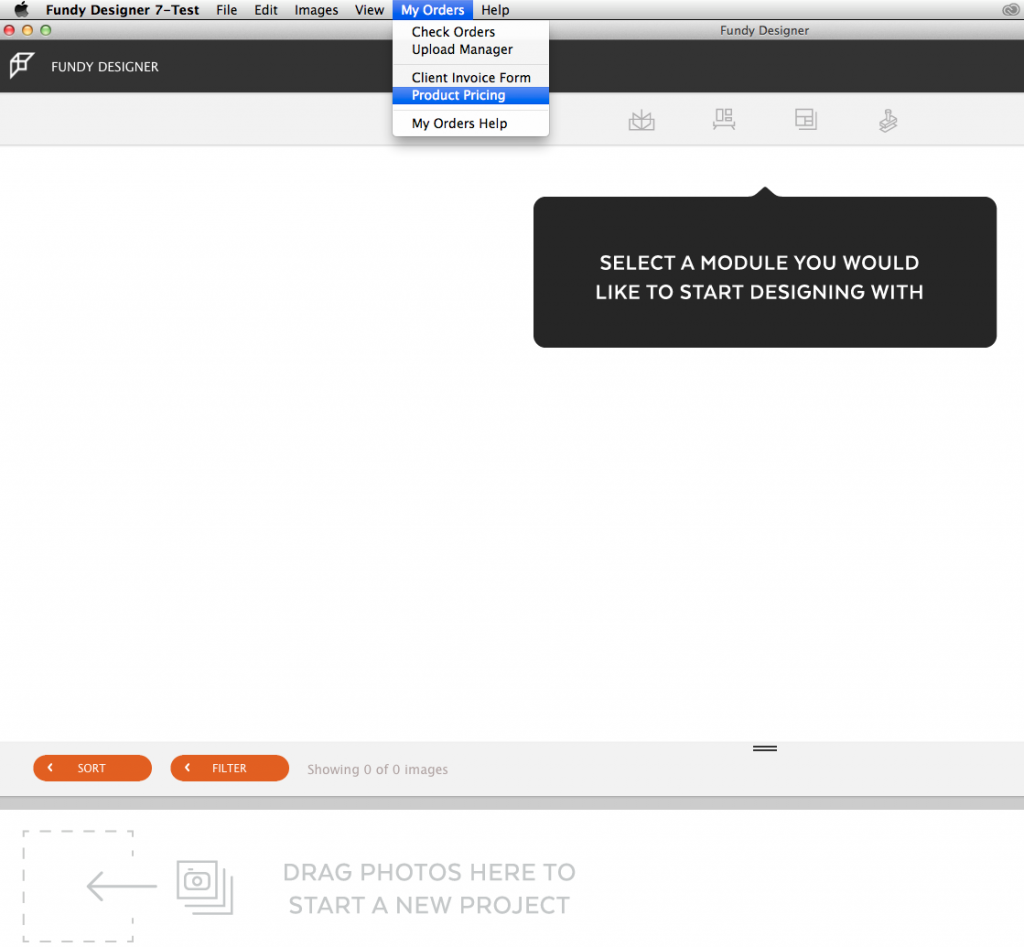Click the Creative Cloud menu bar icon
1024x947 pixels.
1010,10
